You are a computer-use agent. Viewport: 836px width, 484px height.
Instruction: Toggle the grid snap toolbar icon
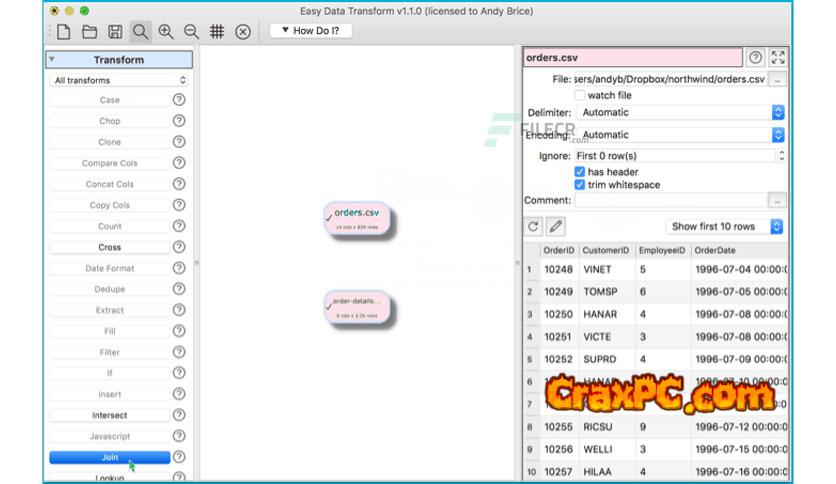[217, 32]
